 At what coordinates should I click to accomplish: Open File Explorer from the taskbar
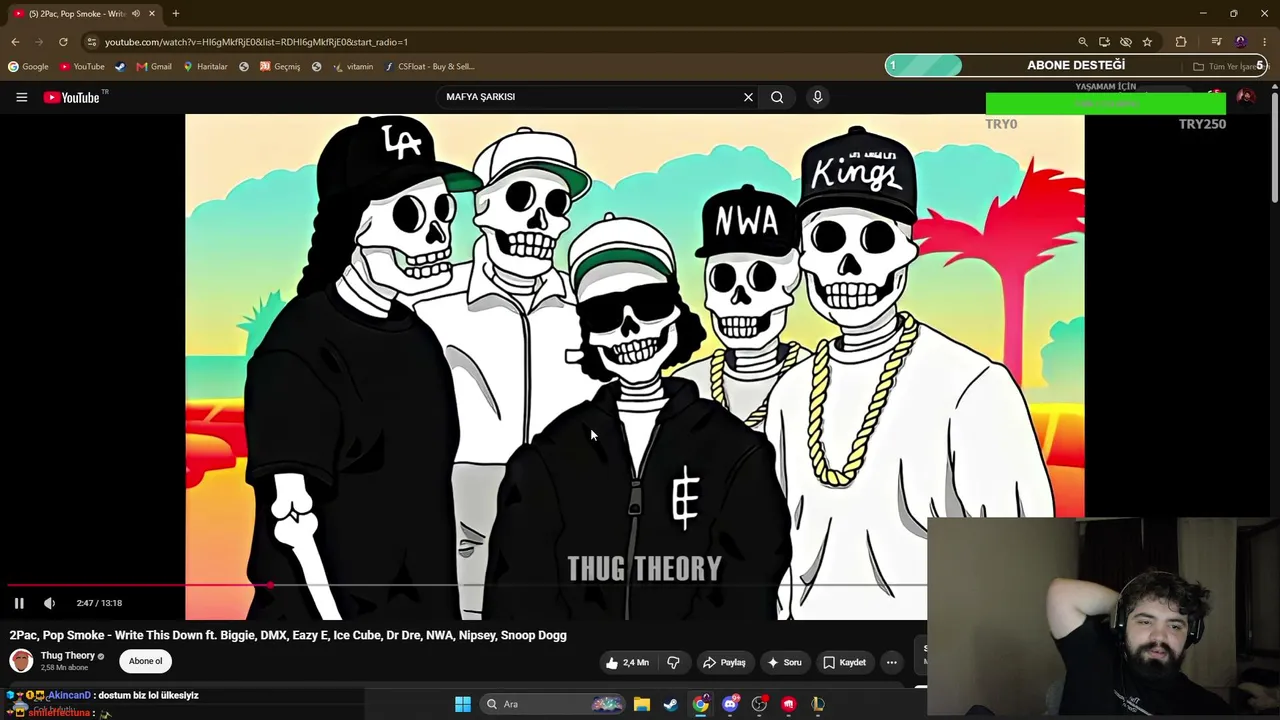[x=642, y=704]
